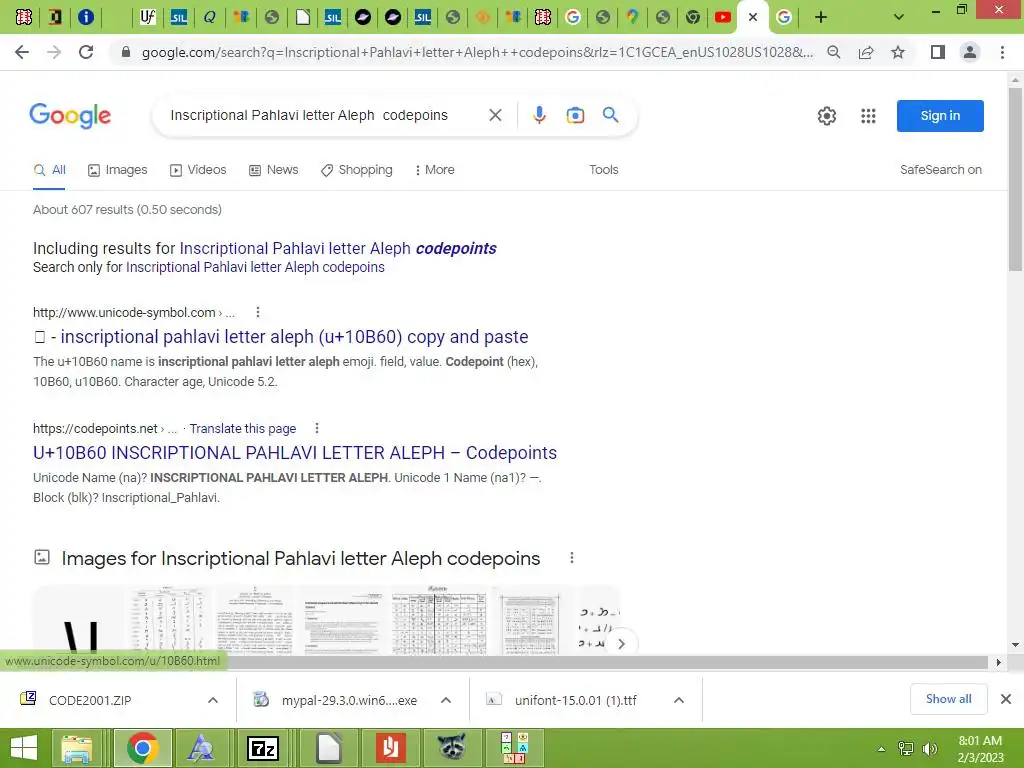Show hidden system tray icons

pyautogui.click(x=881, y=749)
